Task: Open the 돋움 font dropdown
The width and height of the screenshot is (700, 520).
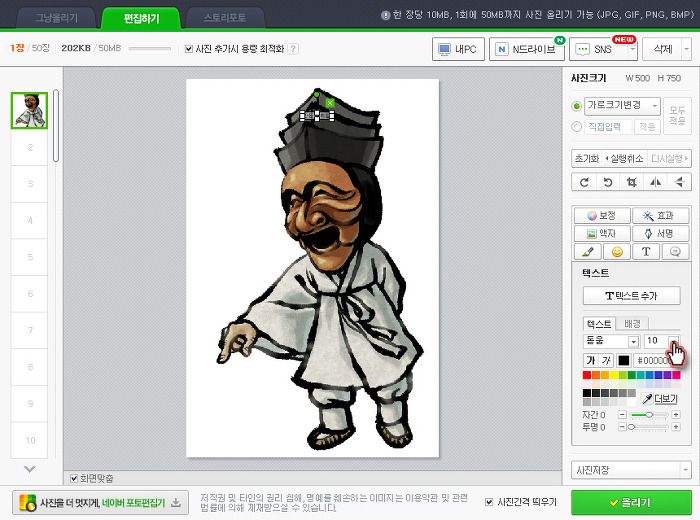Action: click(x=611, y=341)
